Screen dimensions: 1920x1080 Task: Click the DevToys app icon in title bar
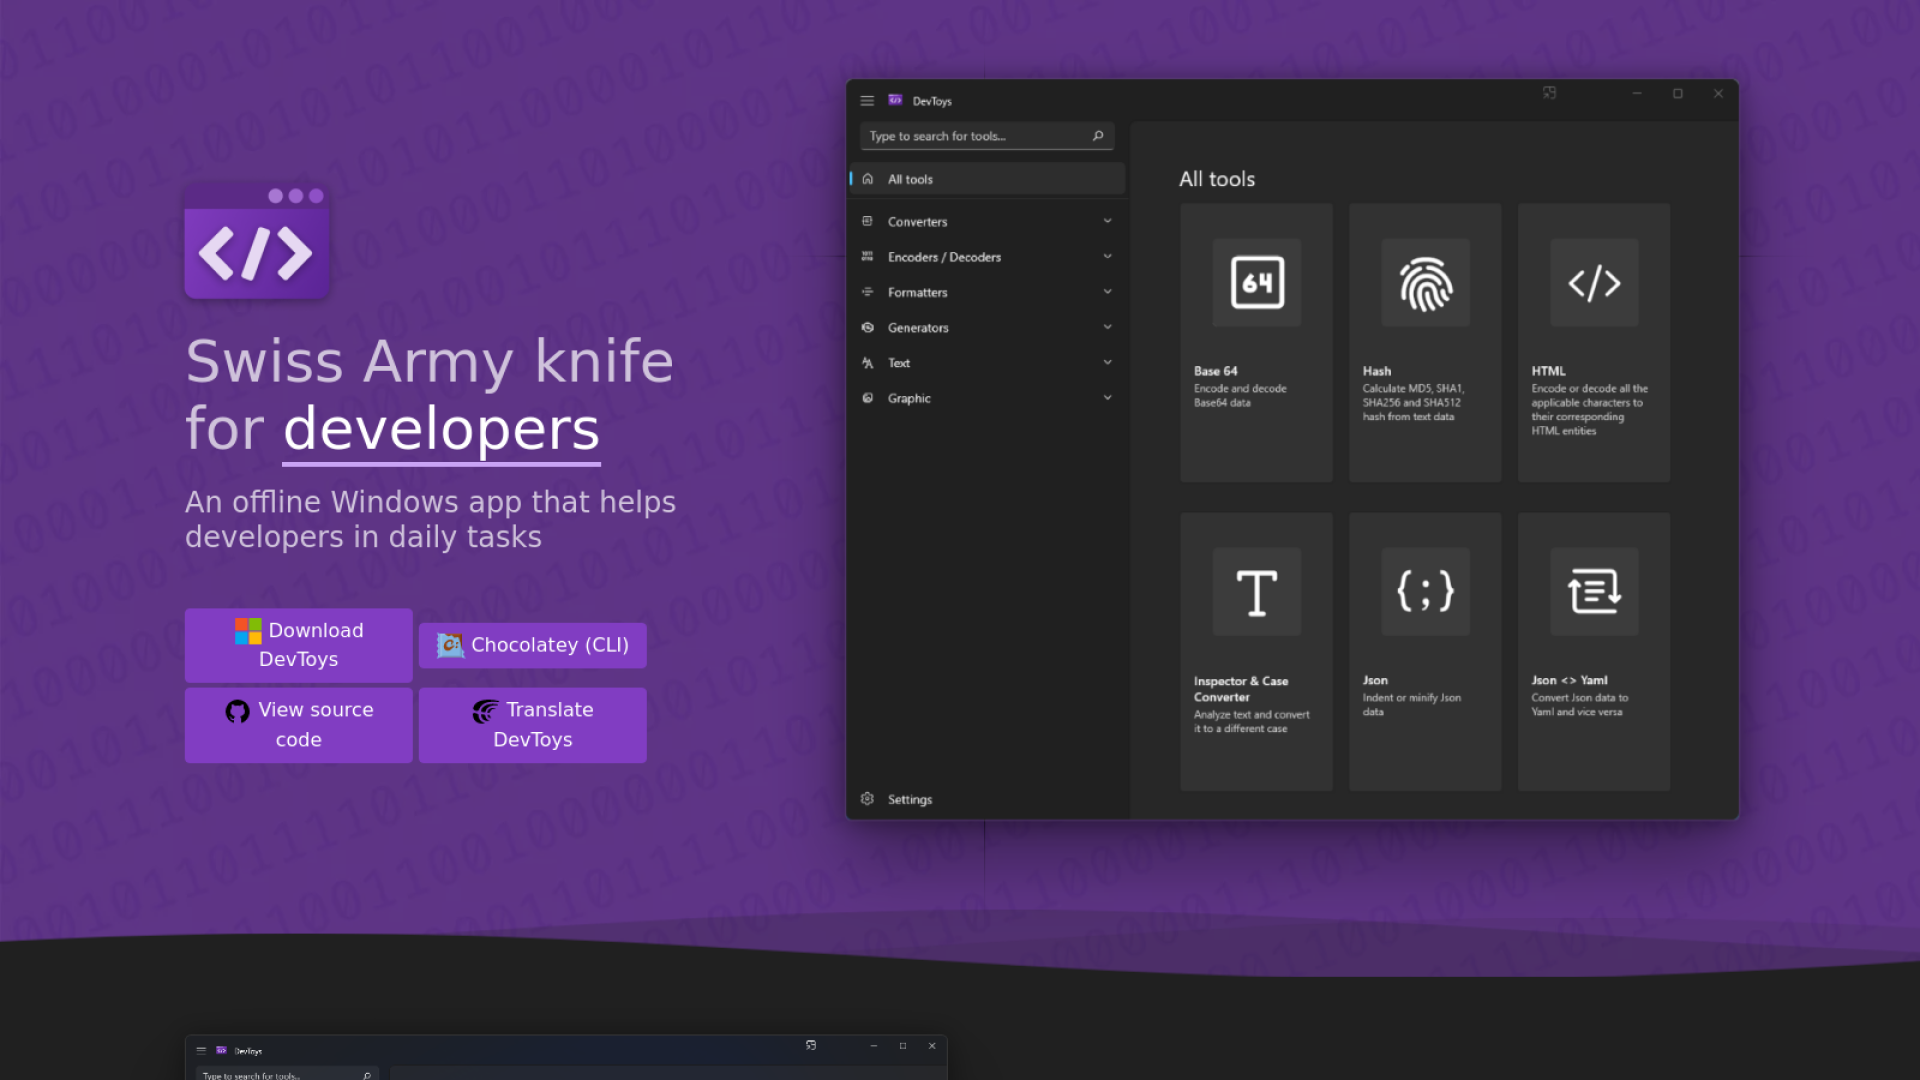(x=895, y=100)
